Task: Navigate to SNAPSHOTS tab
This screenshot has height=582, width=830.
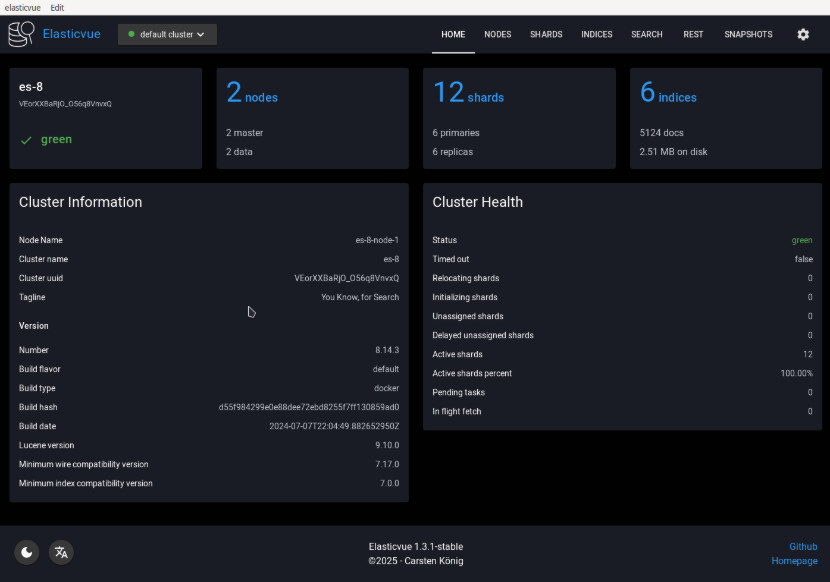Action: (748, 34)
